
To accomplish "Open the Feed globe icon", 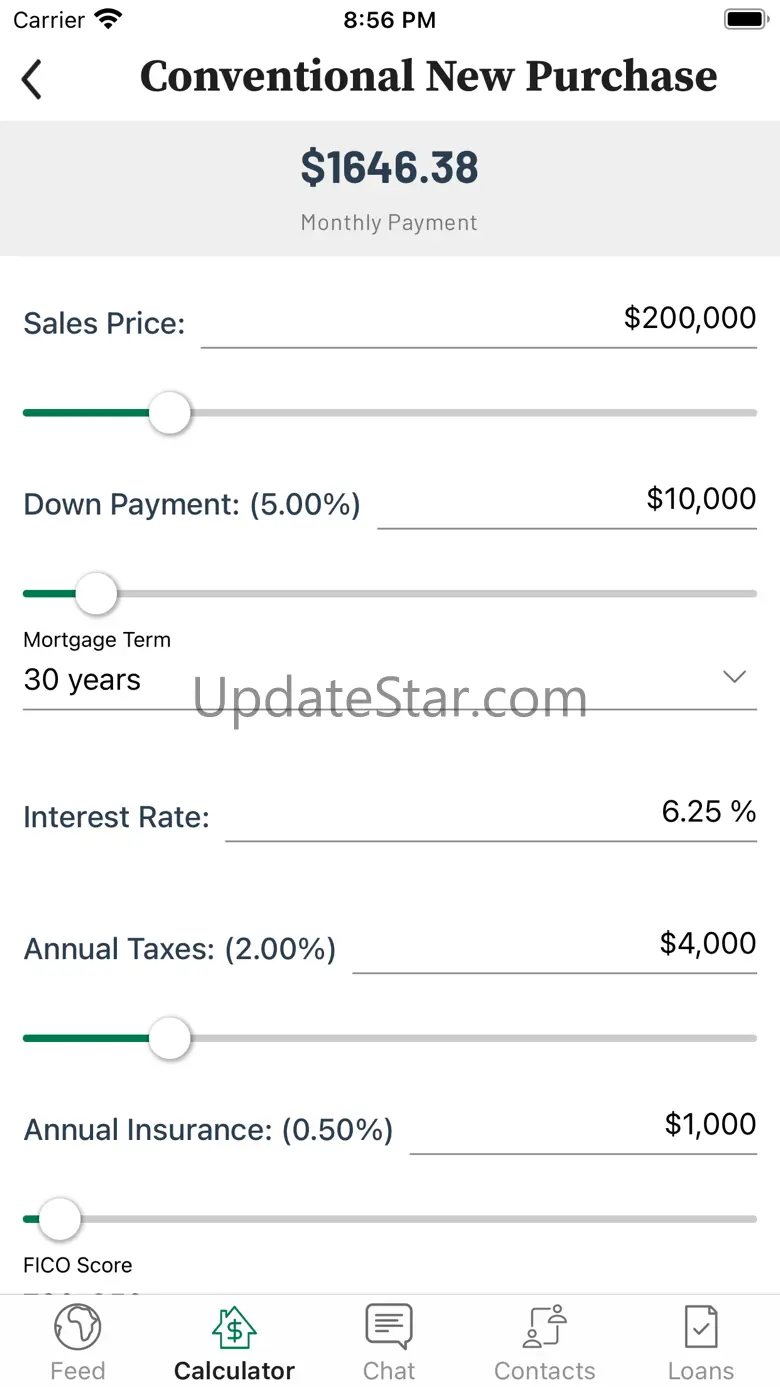I will pyautogui.click(x=77, y=1328).
